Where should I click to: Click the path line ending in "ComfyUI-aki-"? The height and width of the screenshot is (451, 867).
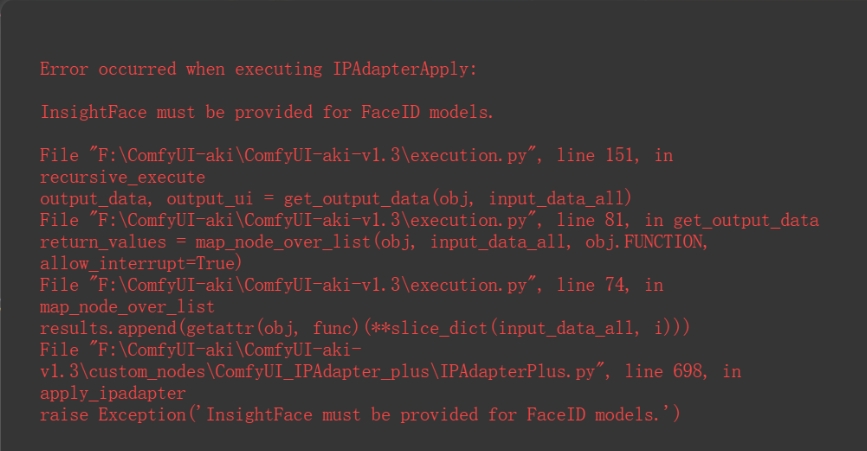click(x=200, y=350)
